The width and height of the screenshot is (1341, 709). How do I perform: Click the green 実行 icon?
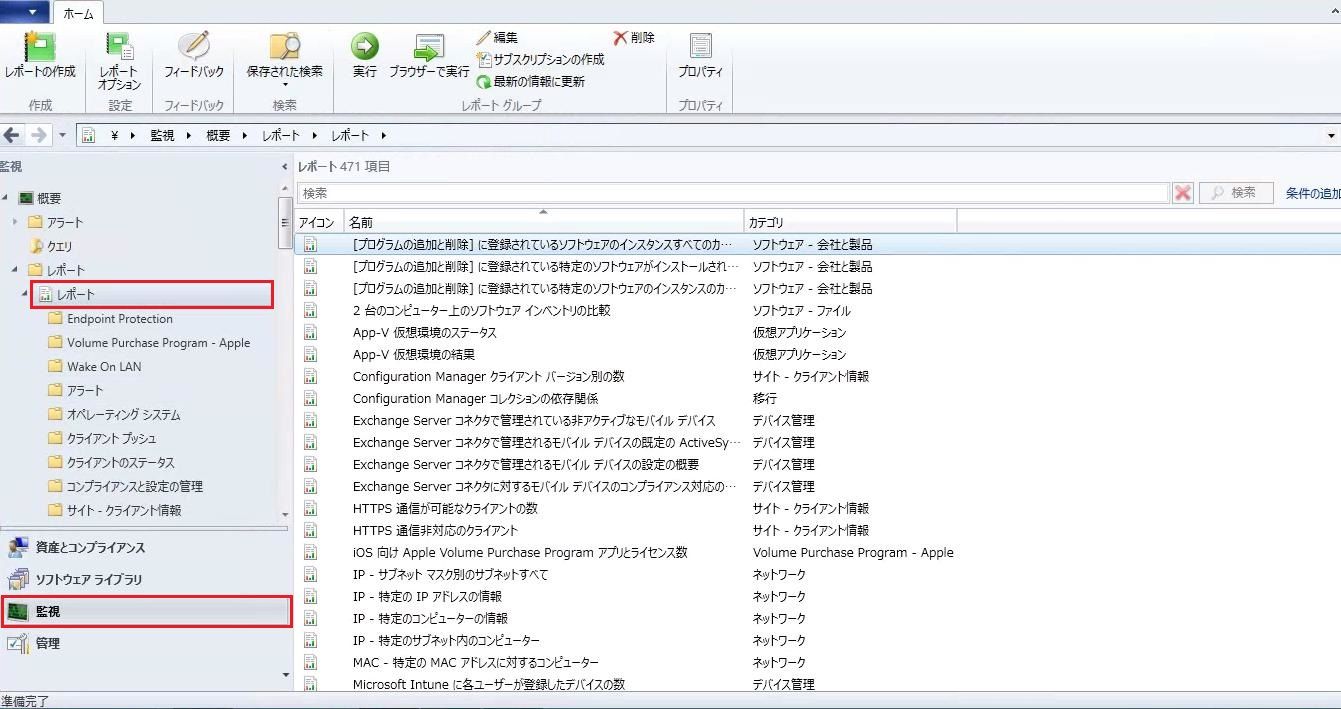coord(365,56)
